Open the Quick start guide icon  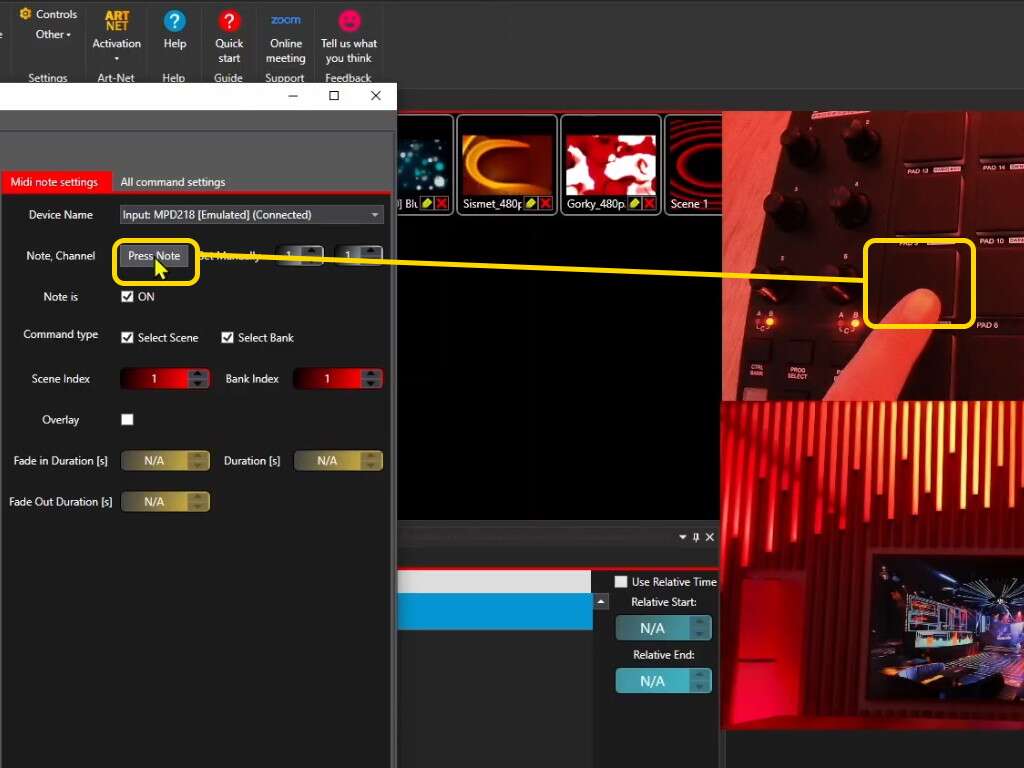point(229,20)
